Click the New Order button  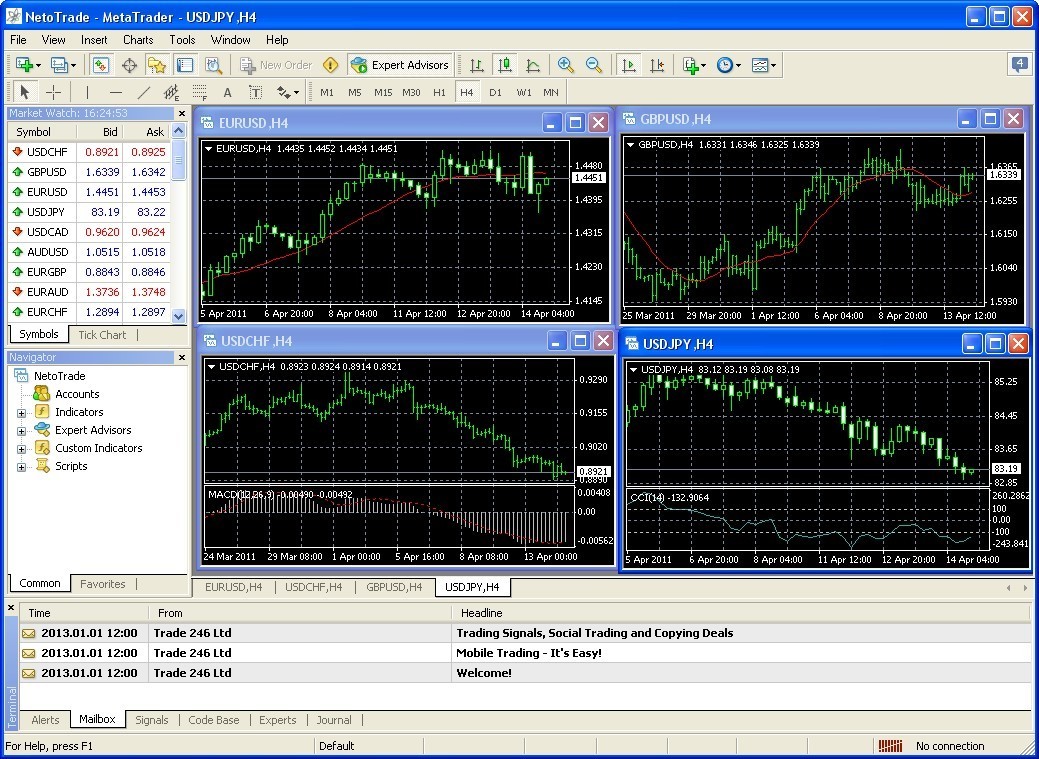(276, 65)
